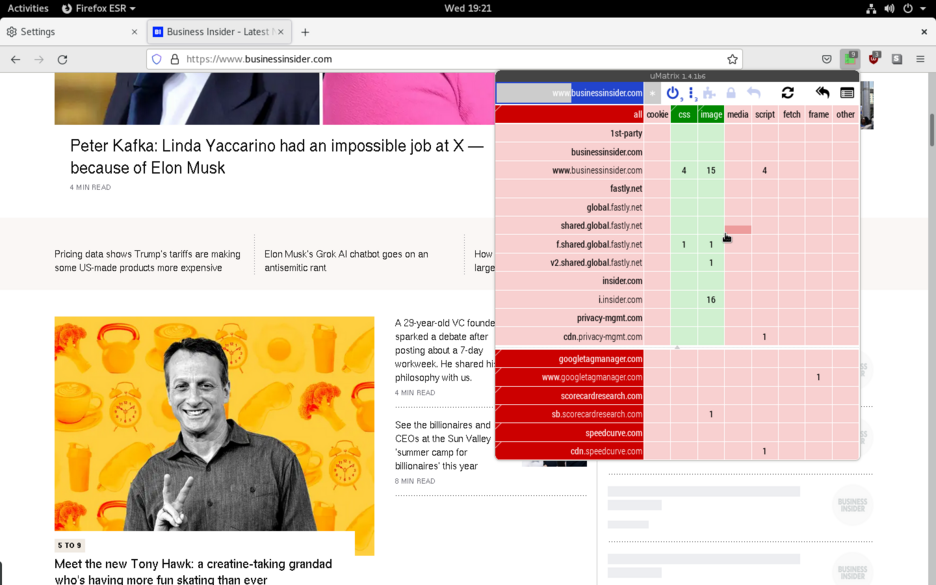
Task: Revert scope changes with uMatrix single arrow
Action: tap(754, 93)
